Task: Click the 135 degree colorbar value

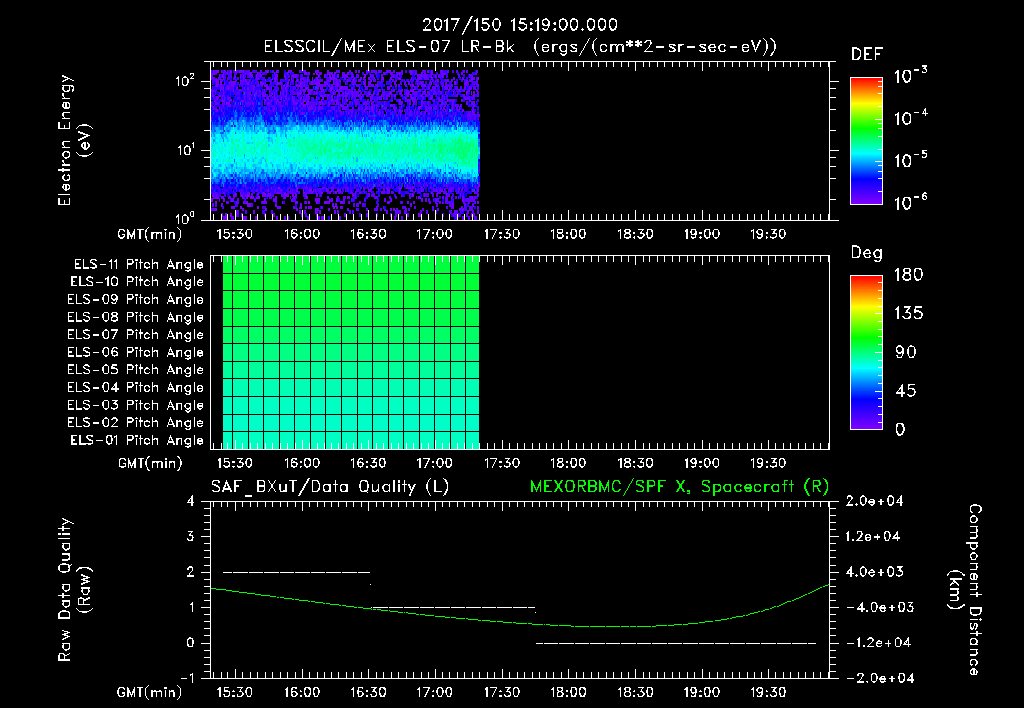Action: [x=909, y=313]
